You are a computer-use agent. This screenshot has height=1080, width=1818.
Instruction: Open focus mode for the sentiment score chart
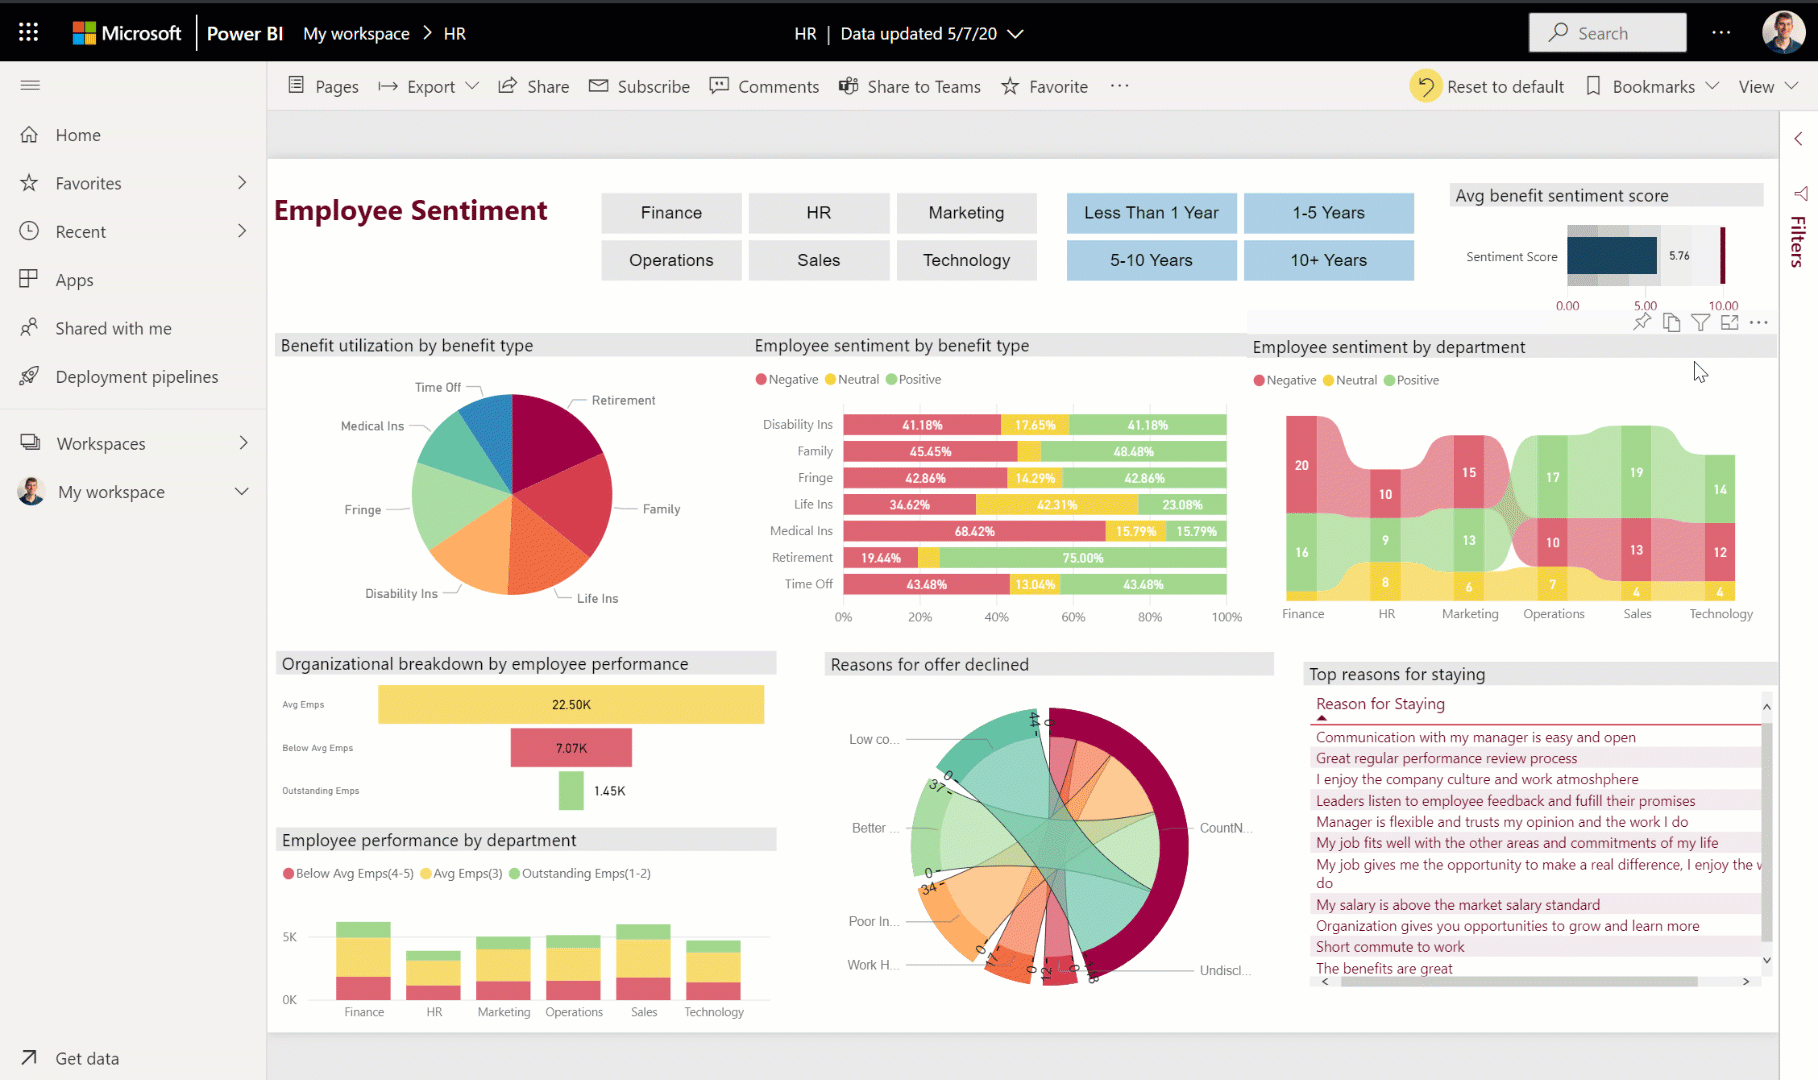[1730, 322]
